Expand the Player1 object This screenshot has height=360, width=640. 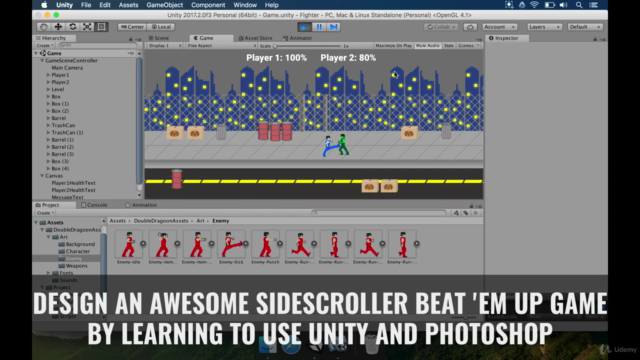(48, 75)
